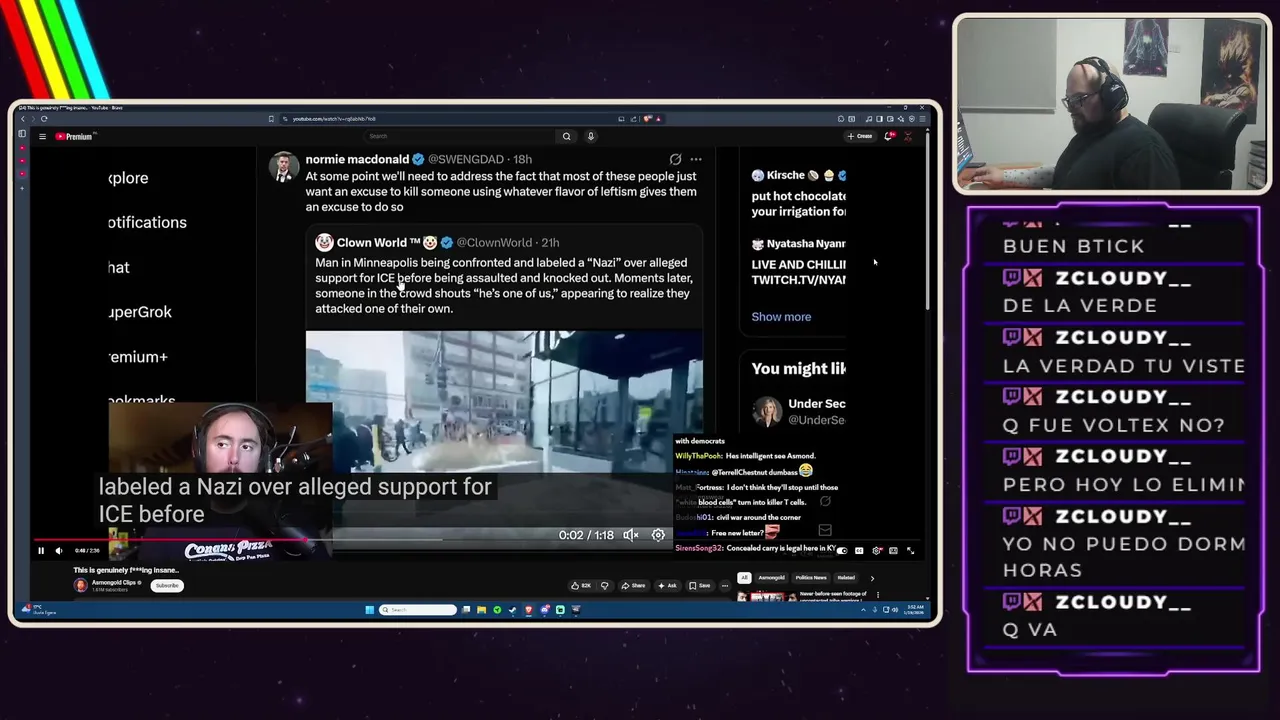Expand hidden system tray icons chevron
1280x720 pixels.
pos(863,610)
